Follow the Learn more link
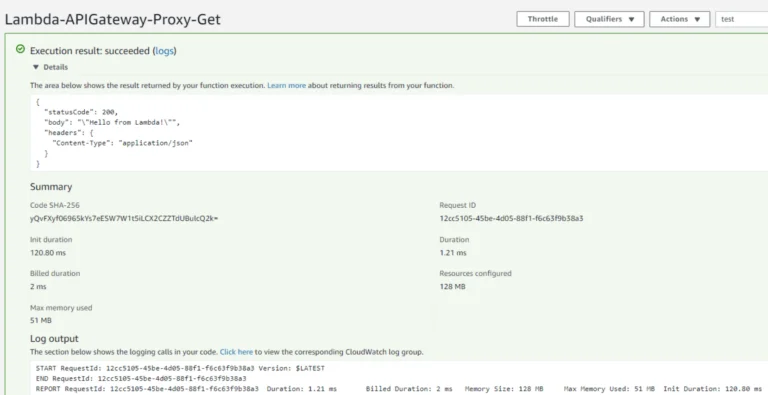The height and width of the screenshot is (395, 768). click(287, 85)
